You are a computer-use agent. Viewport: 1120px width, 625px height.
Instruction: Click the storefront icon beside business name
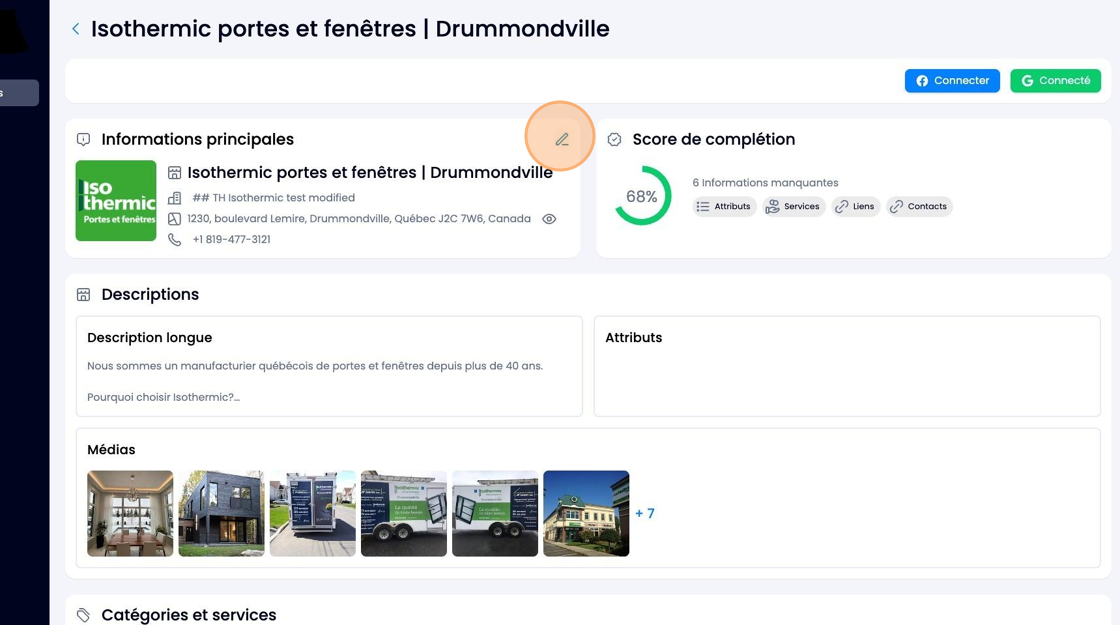pos(174,173)
